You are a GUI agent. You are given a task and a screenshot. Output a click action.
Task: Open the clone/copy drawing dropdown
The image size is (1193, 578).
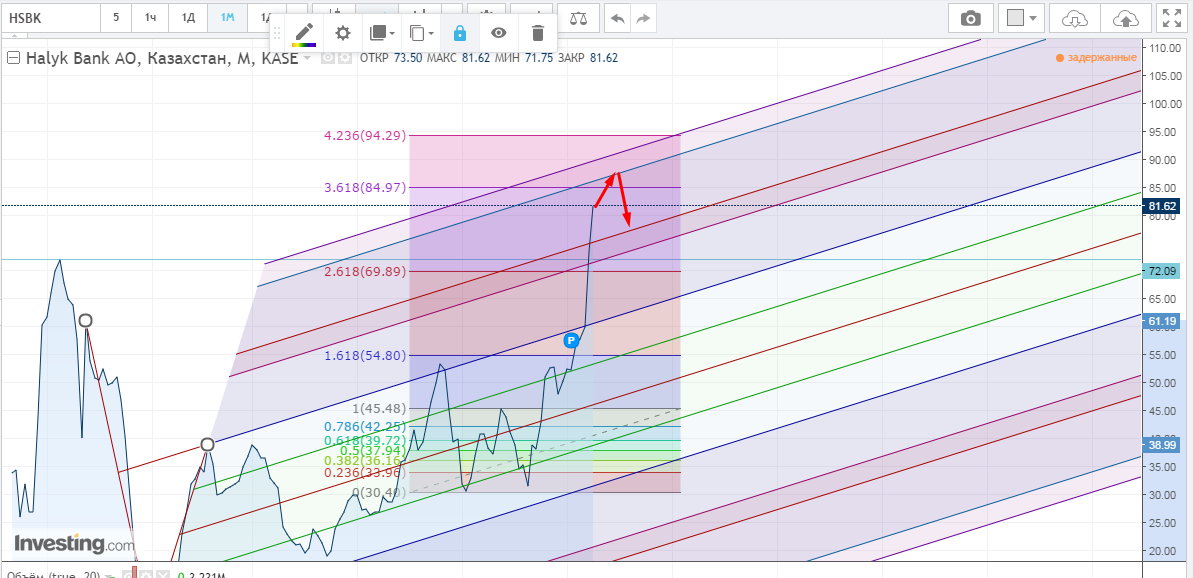point(421,33)
